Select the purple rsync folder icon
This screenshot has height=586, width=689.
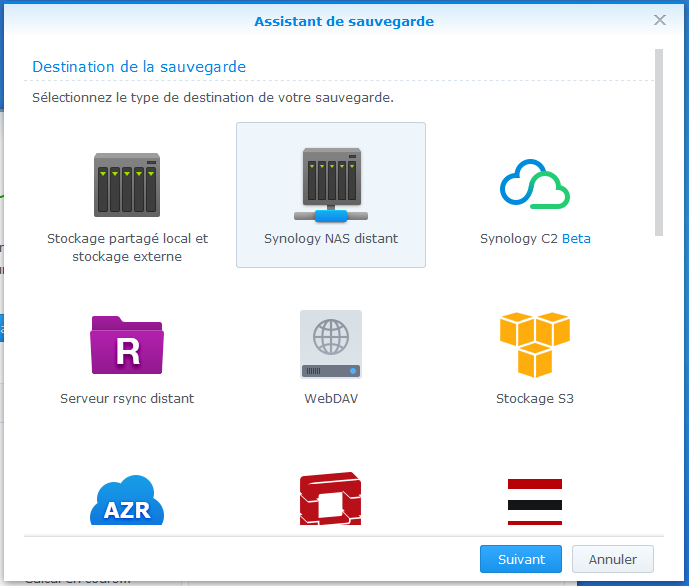click(x=126, y=345)
